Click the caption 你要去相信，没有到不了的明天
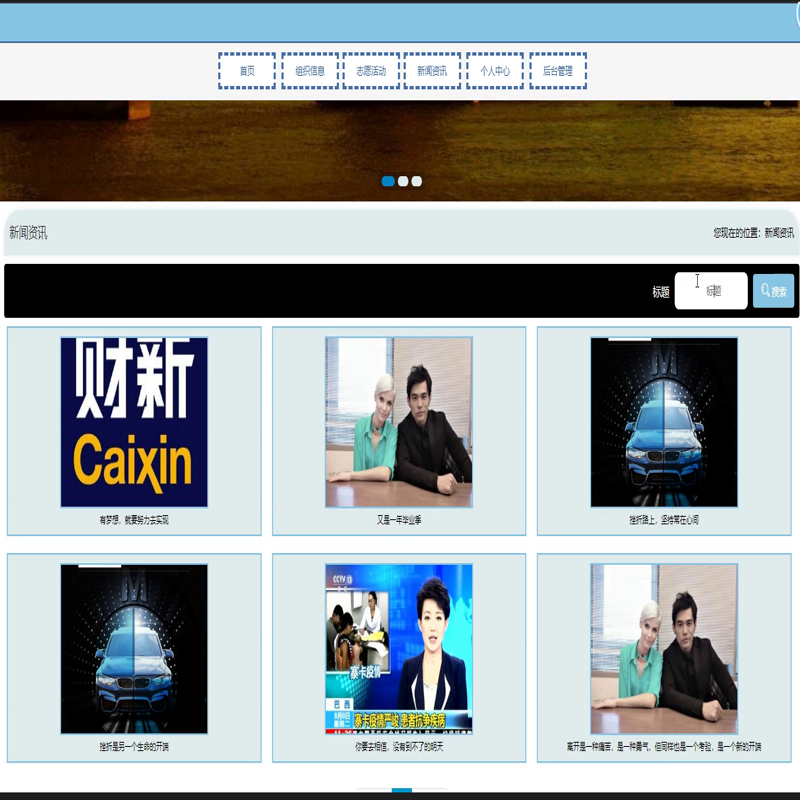 (399, 746)
